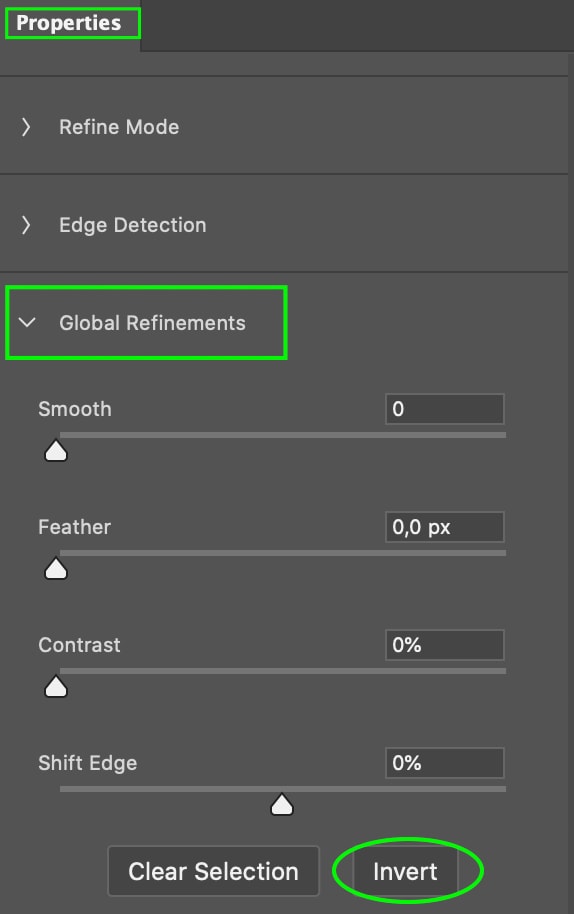Click the Contrast slider handle
This screenshot has width=574, height=914.
(x=56, y=687)
